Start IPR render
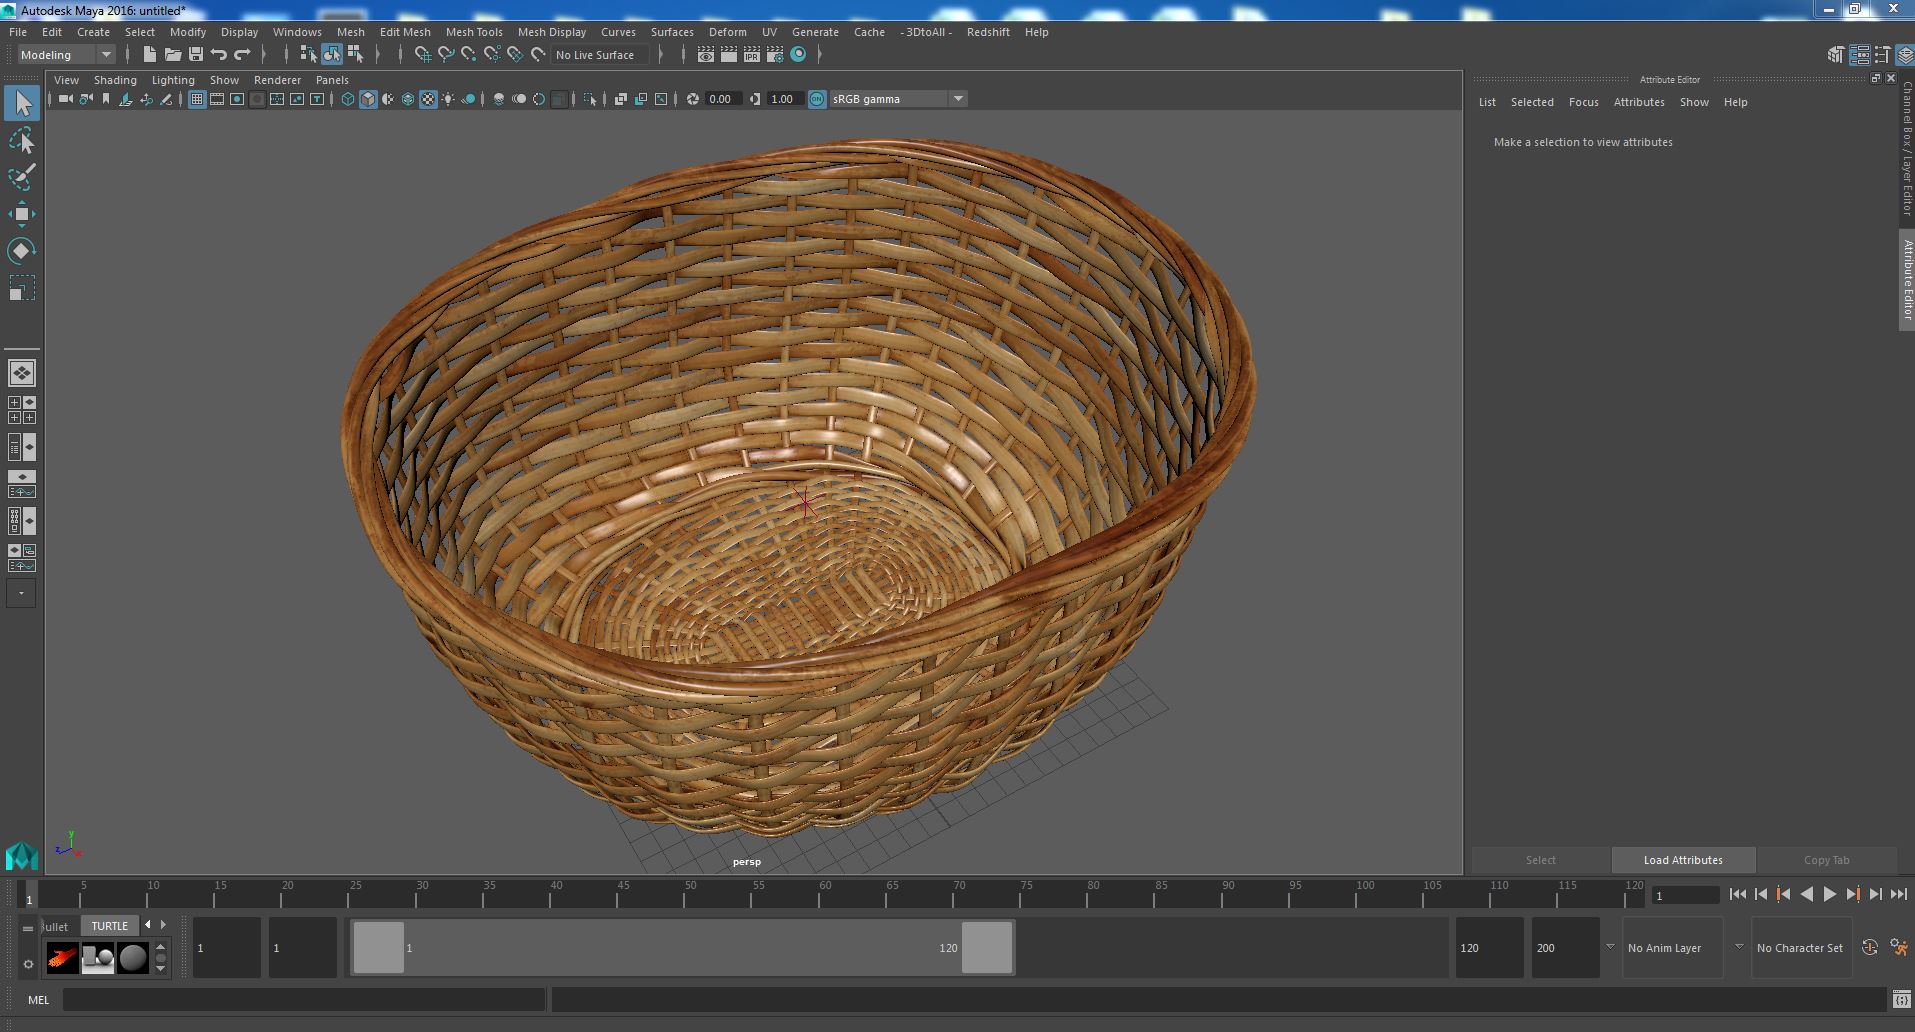 point(752,55)
